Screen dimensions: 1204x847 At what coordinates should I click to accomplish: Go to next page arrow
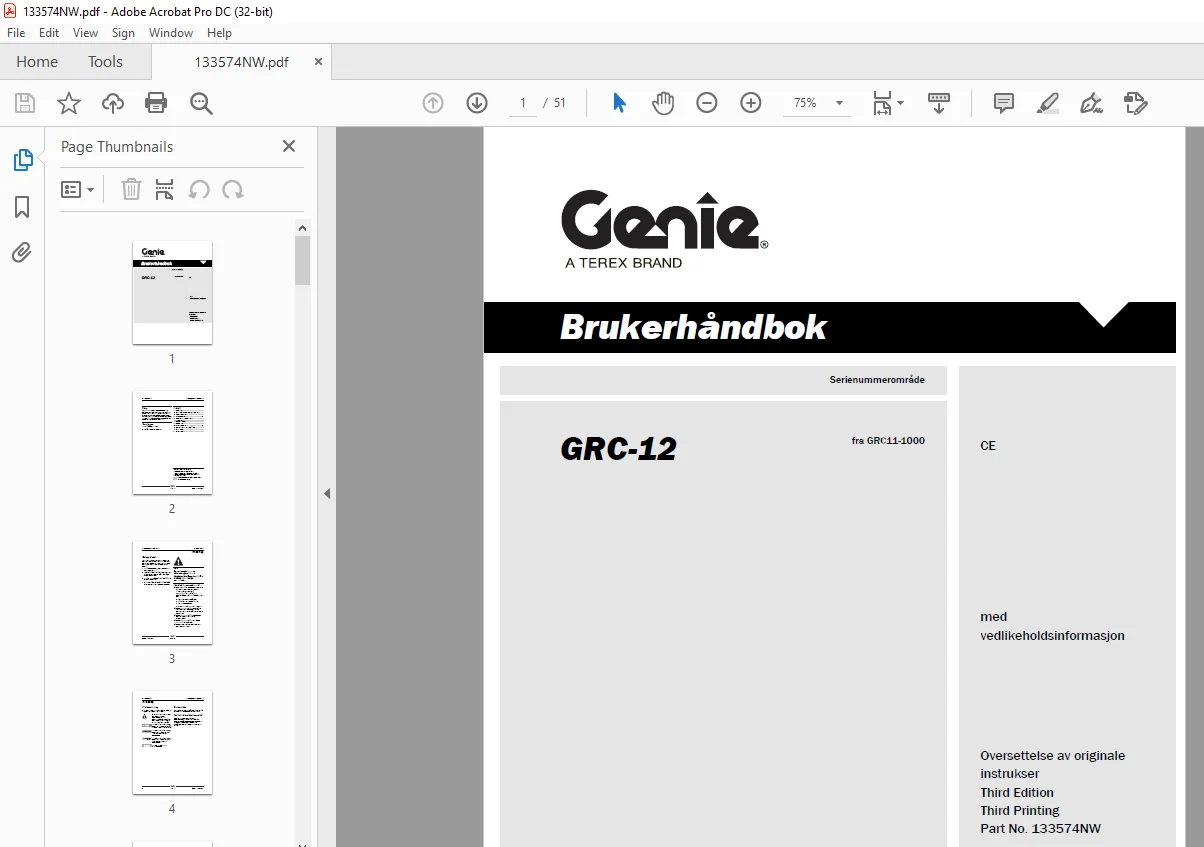pos(477,103)
